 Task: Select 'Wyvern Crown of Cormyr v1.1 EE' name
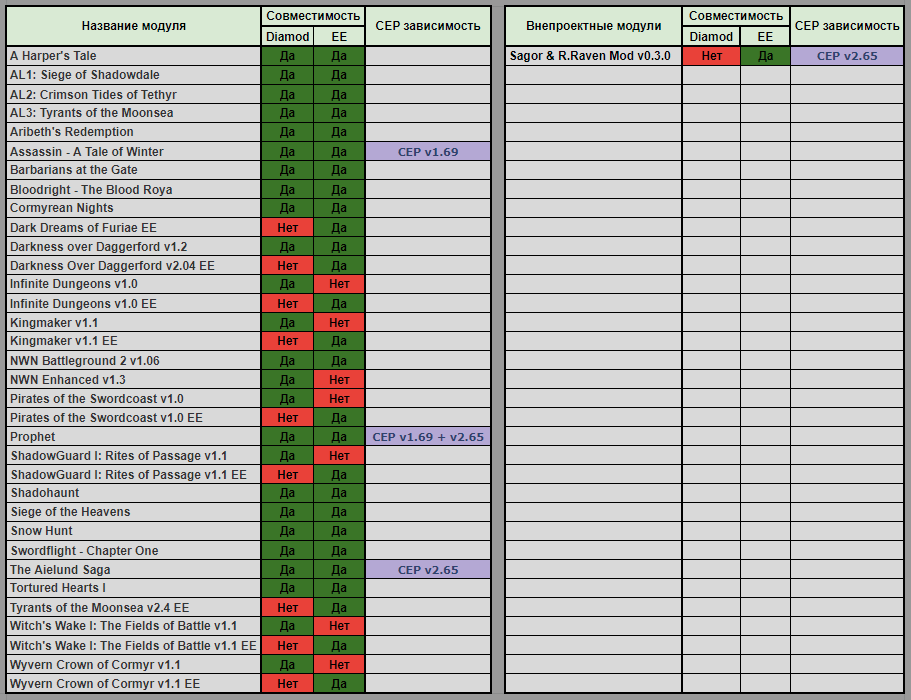105,684
